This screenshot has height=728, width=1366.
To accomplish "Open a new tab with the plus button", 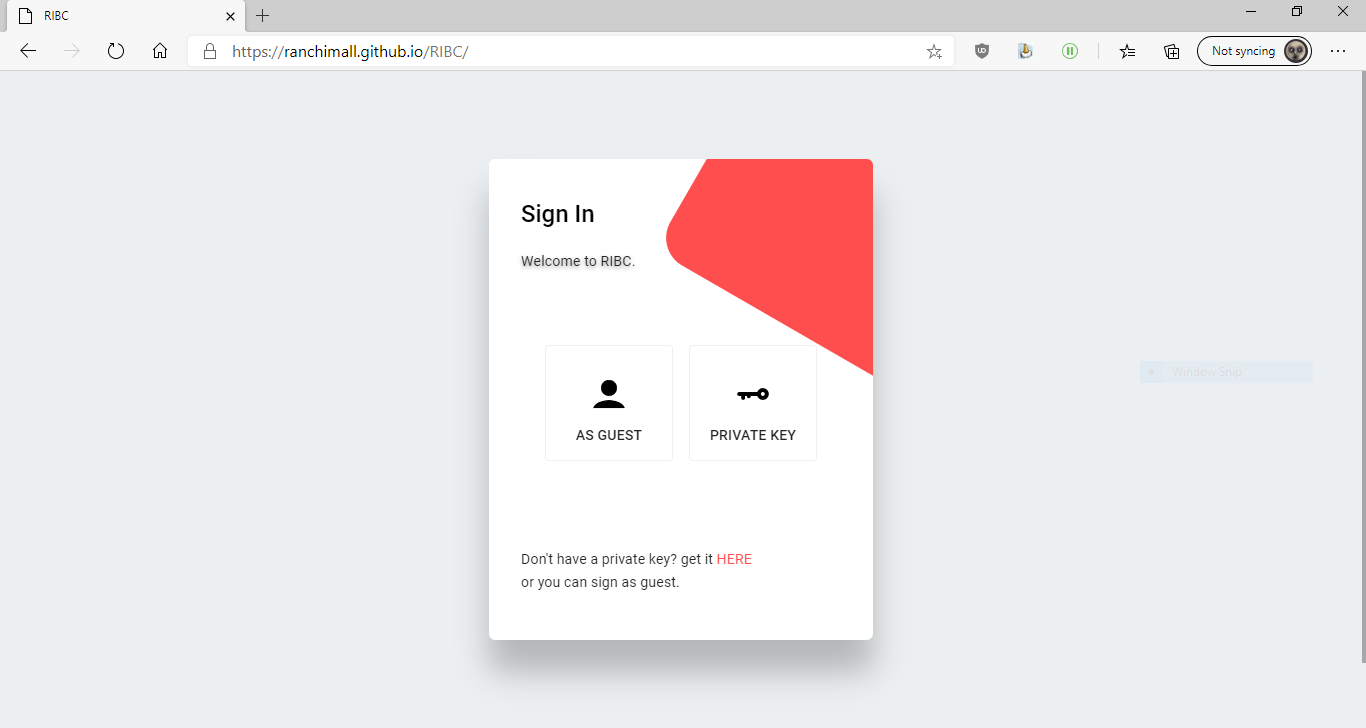I will pos(263,16).
